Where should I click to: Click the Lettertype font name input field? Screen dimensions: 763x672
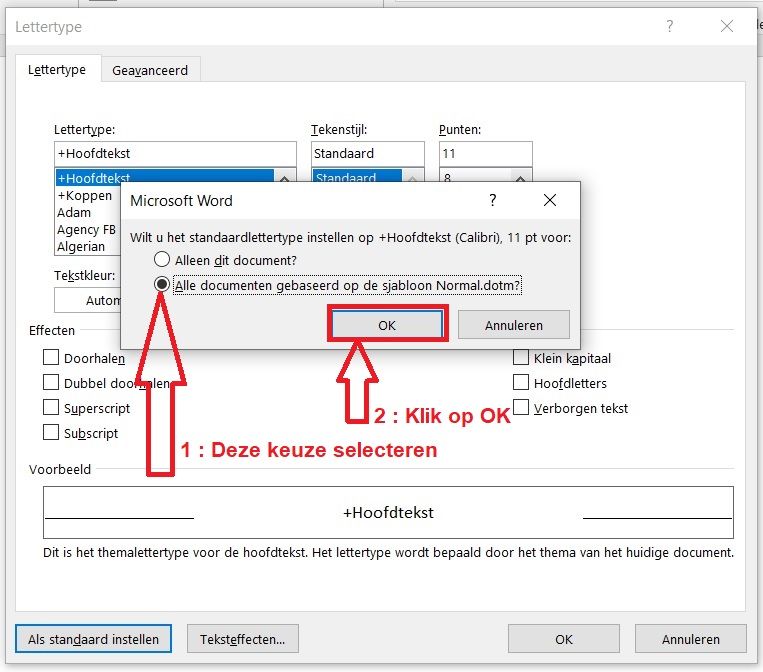175,154
